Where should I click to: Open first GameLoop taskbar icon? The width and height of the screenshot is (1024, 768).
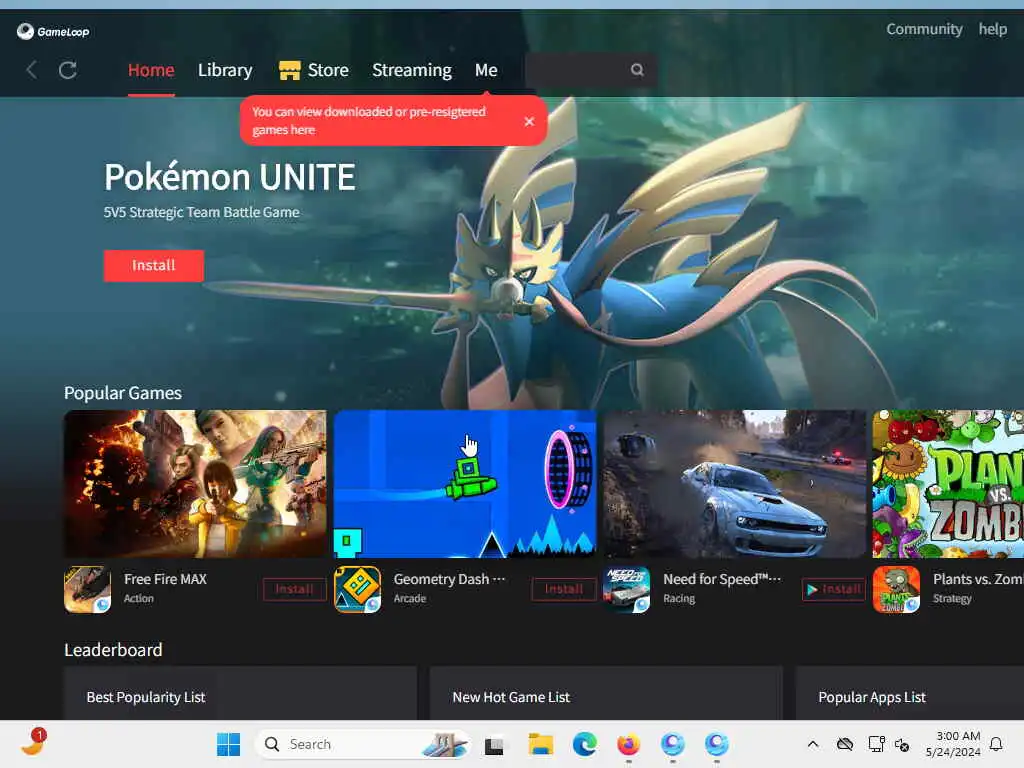point(673,744)
